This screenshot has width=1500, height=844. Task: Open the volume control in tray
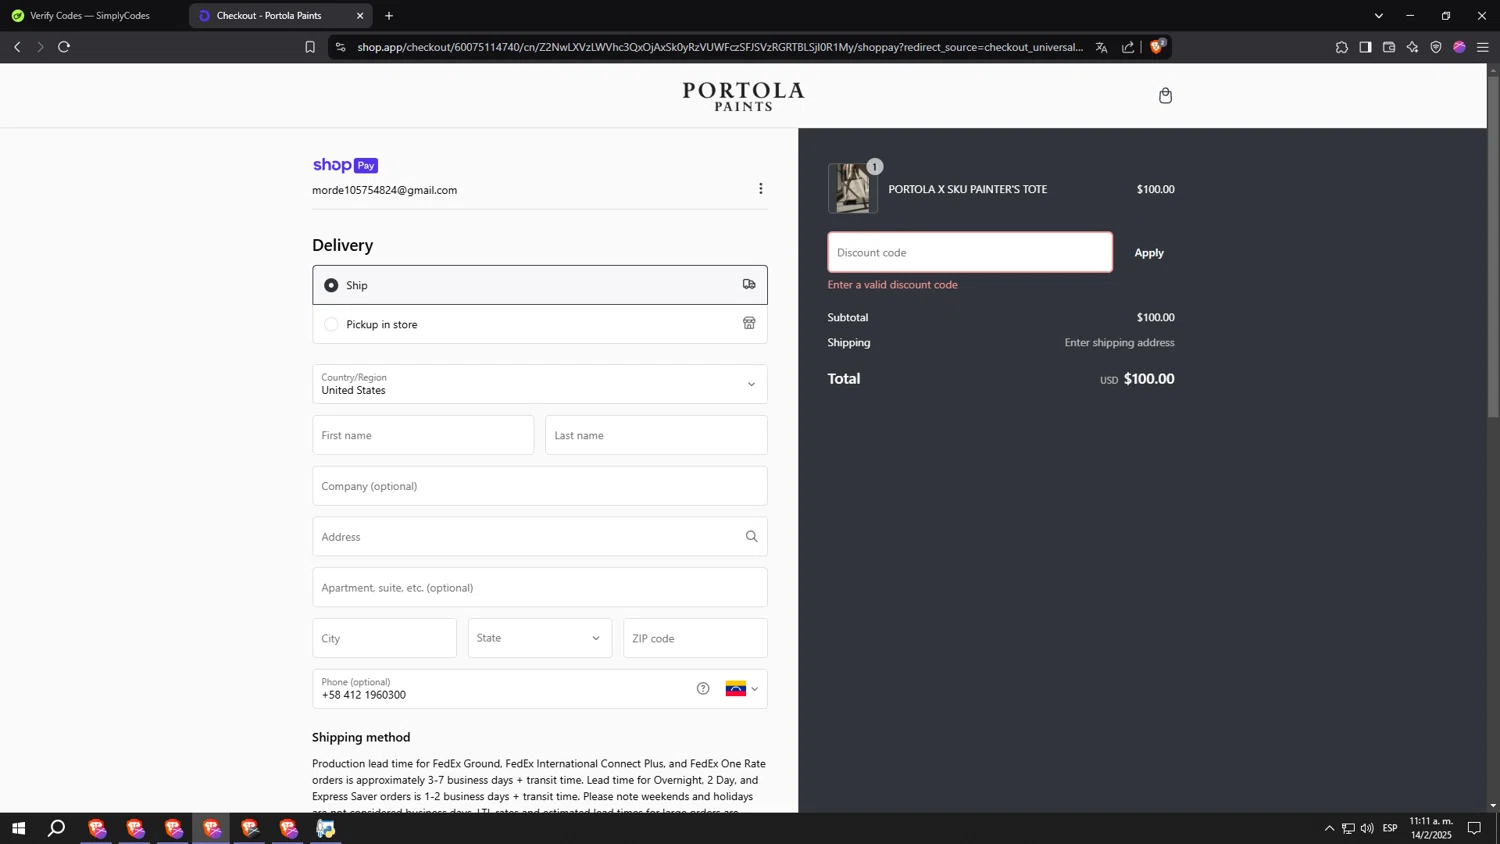tap(1367, 828)
